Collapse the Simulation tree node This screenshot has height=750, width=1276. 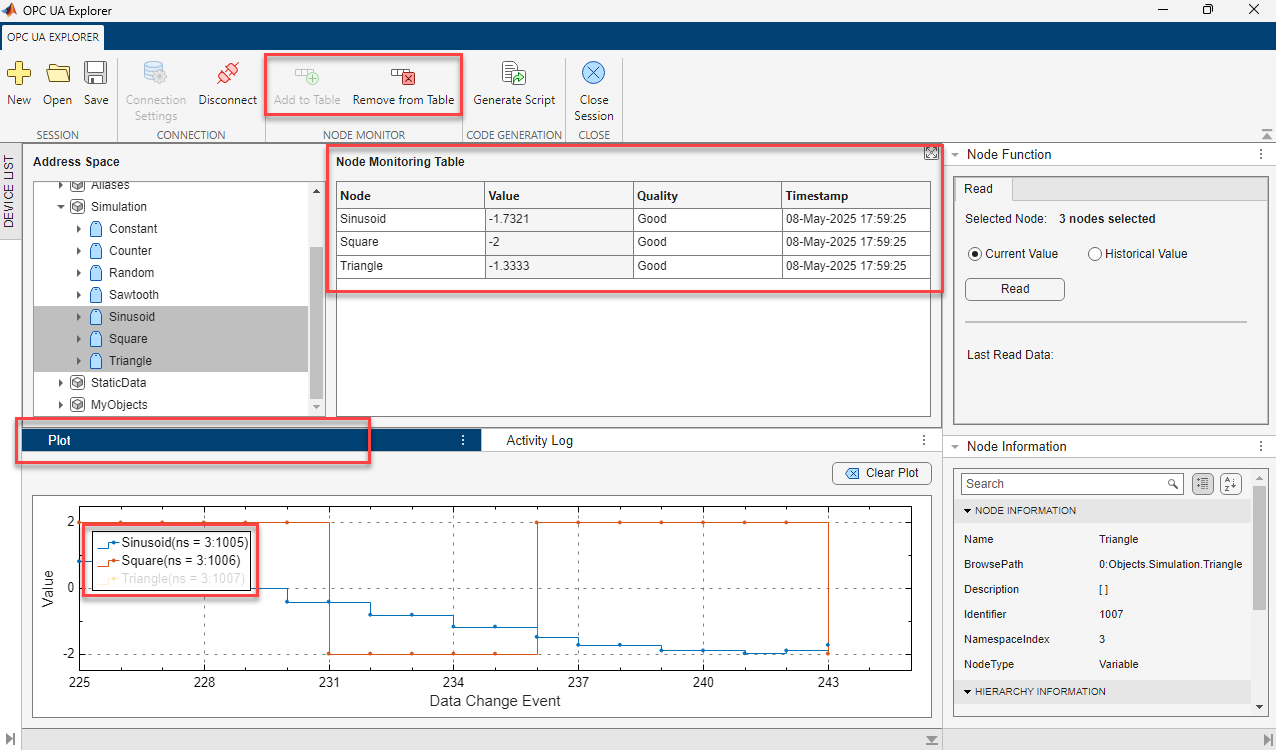click(61, 206)
